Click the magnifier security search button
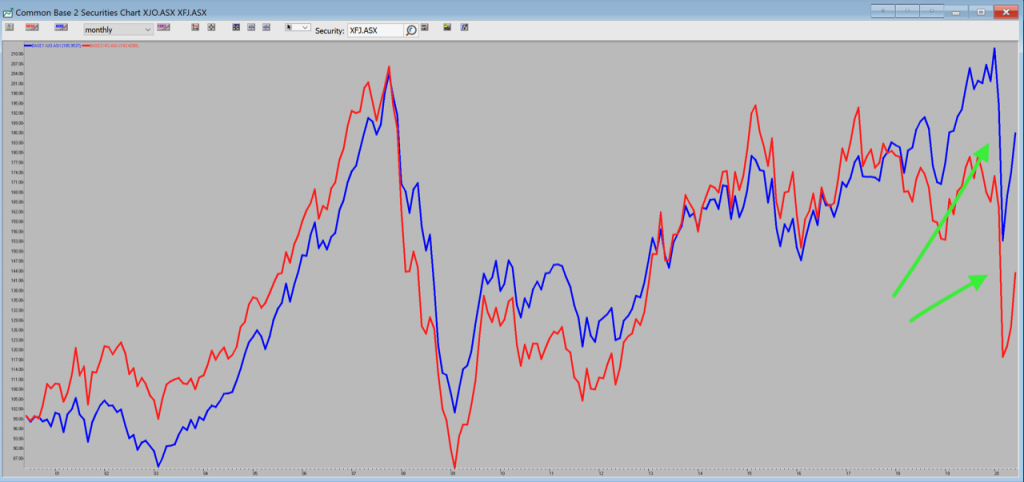Viewport: 1024px width, 482px height. (x=411, y=30)
